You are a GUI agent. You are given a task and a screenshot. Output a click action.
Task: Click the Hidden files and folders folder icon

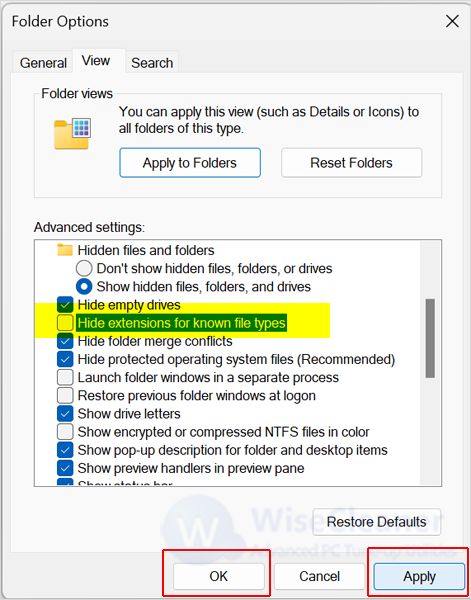[65, 250]
